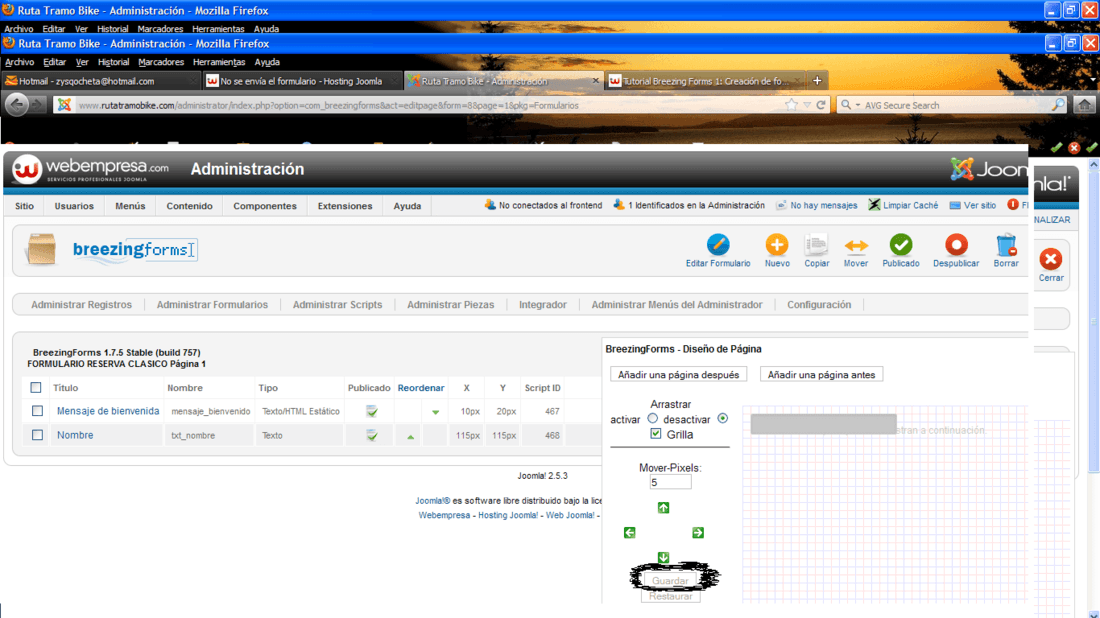Check the select-all checkbox in table header
This screenshot has width=1100, height=618.
coord(36,387)
